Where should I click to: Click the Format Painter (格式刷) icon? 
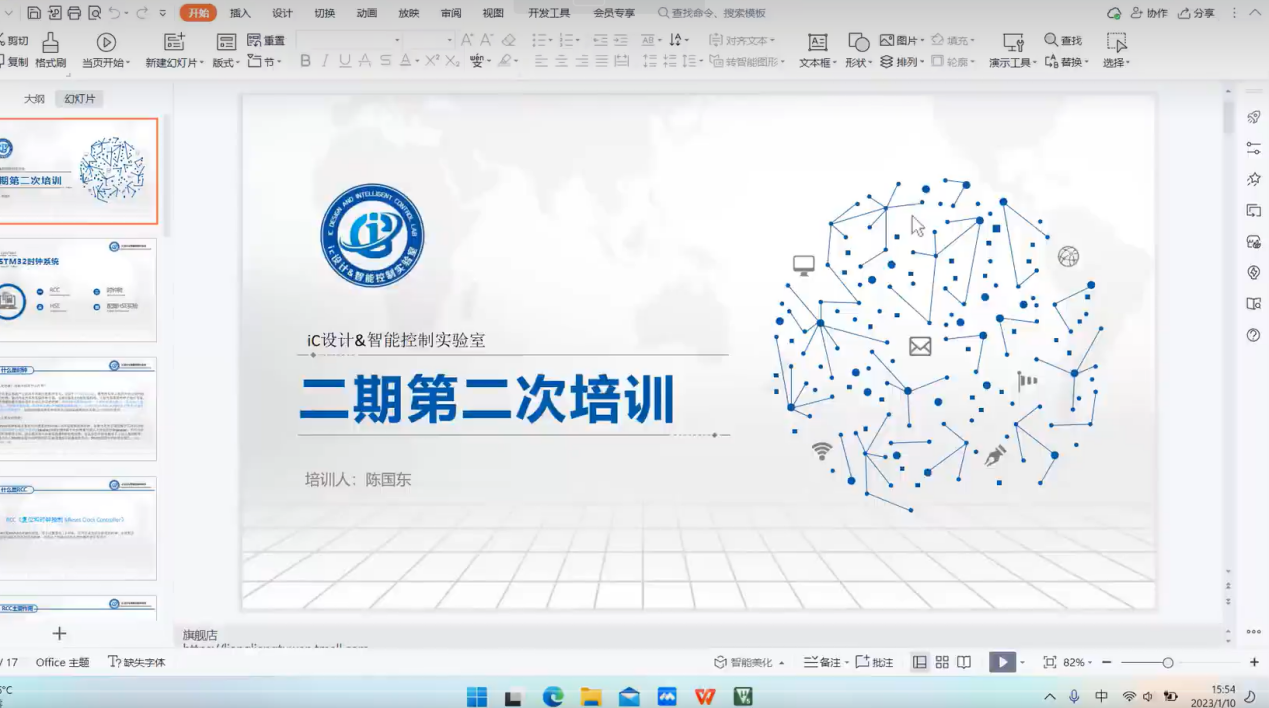pos(50,43)
